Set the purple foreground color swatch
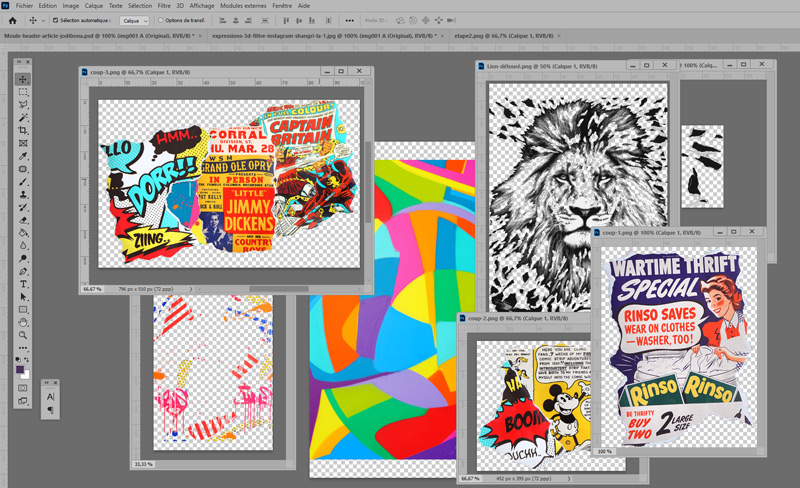Viewport: 800px width, 488px height. pos(20,369)
